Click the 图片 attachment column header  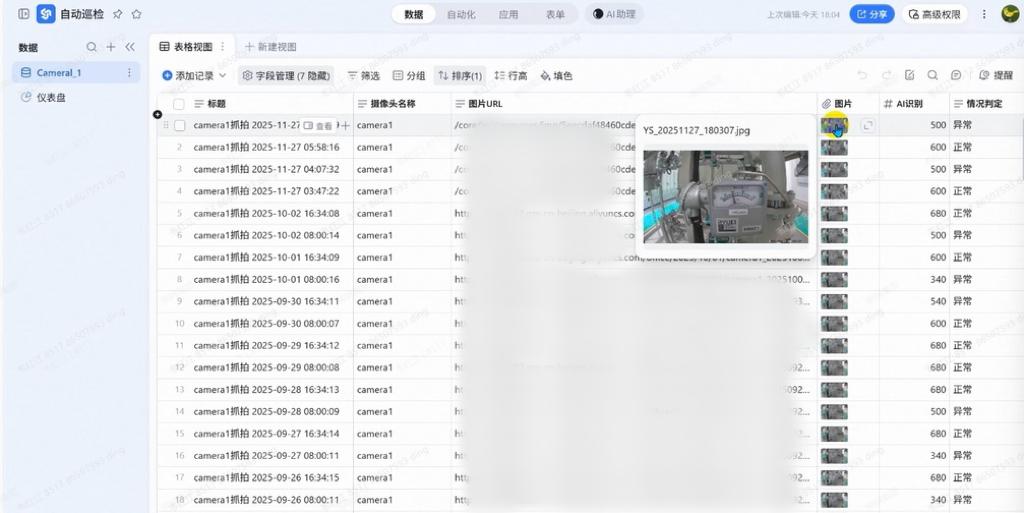point(848,104)
